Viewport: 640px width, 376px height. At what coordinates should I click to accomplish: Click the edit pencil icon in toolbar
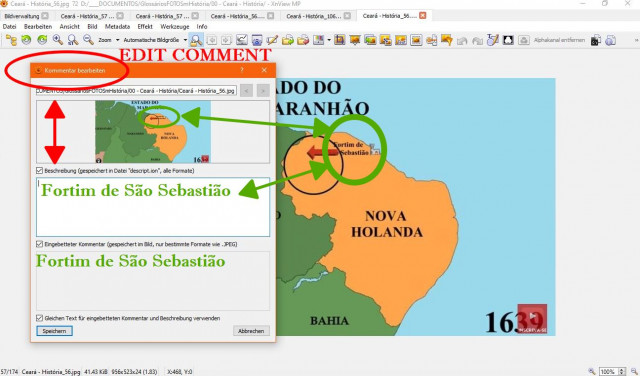272,40
